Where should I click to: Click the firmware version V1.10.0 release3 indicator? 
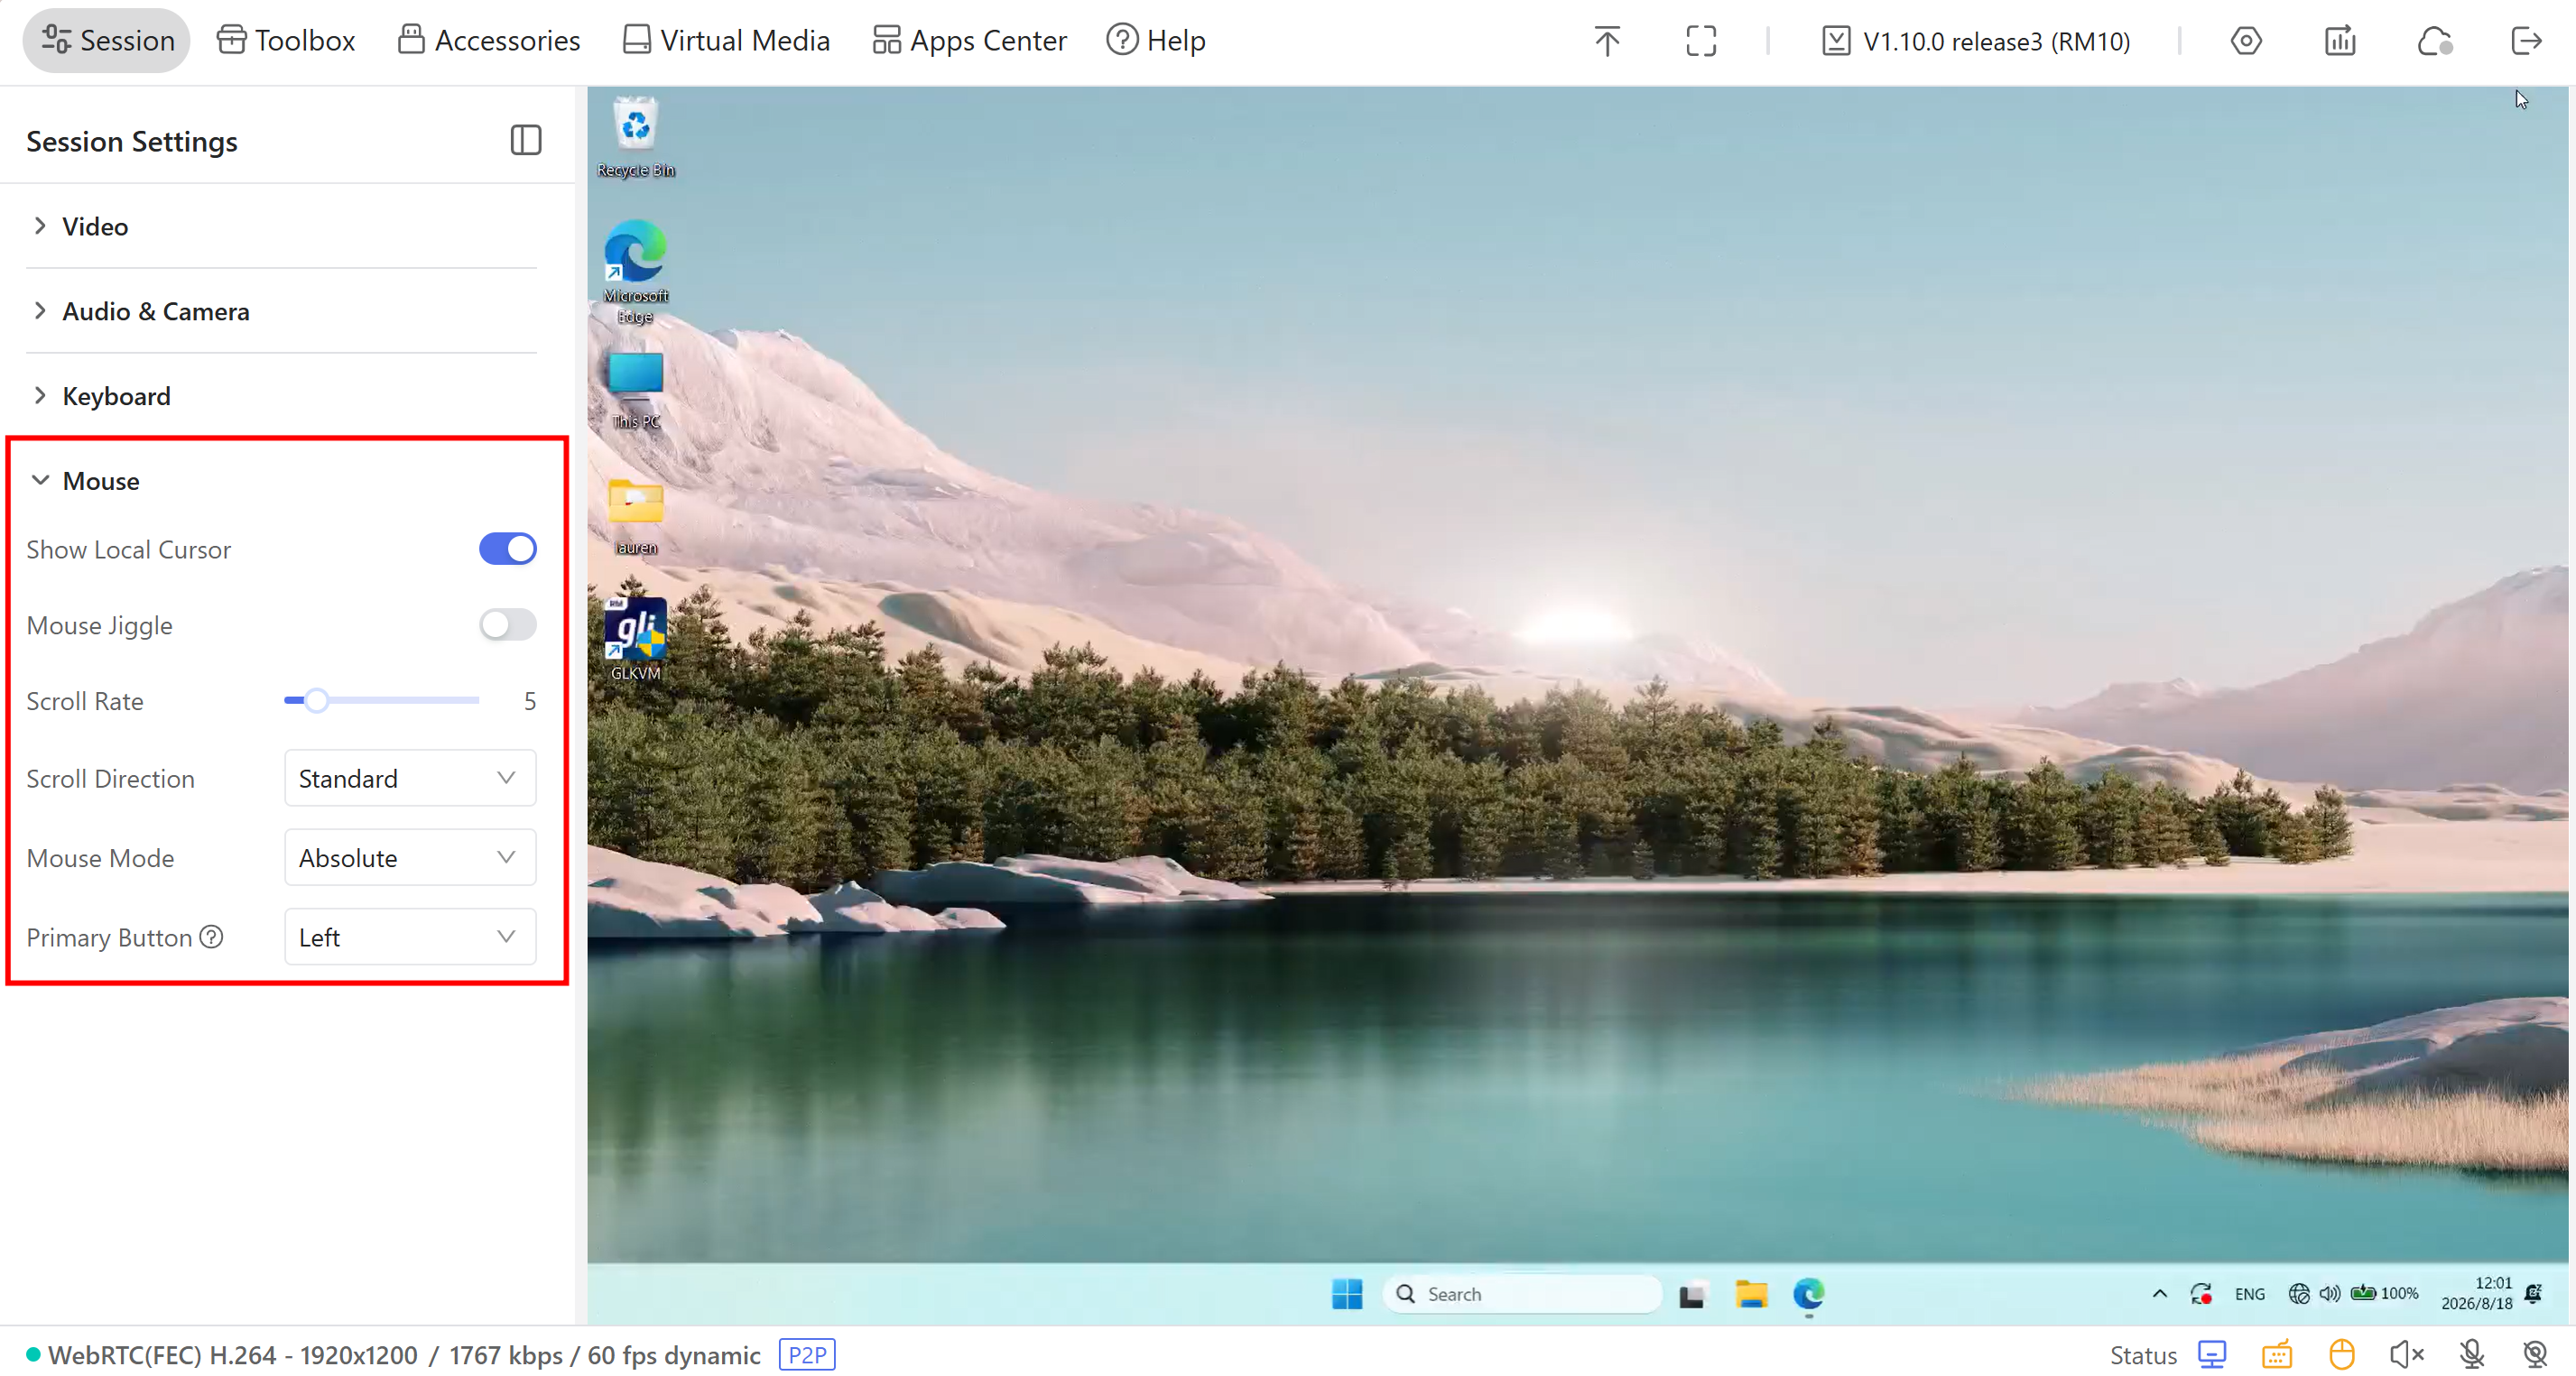point(1976,41)
